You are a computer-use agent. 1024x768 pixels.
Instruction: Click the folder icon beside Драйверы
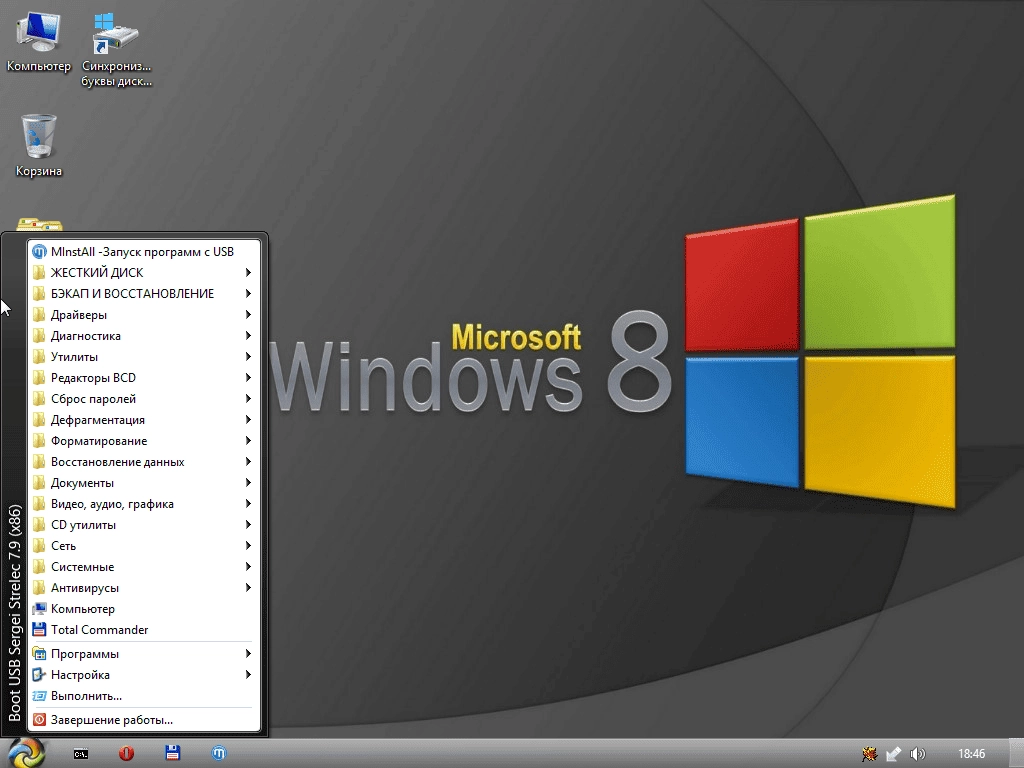39,315
